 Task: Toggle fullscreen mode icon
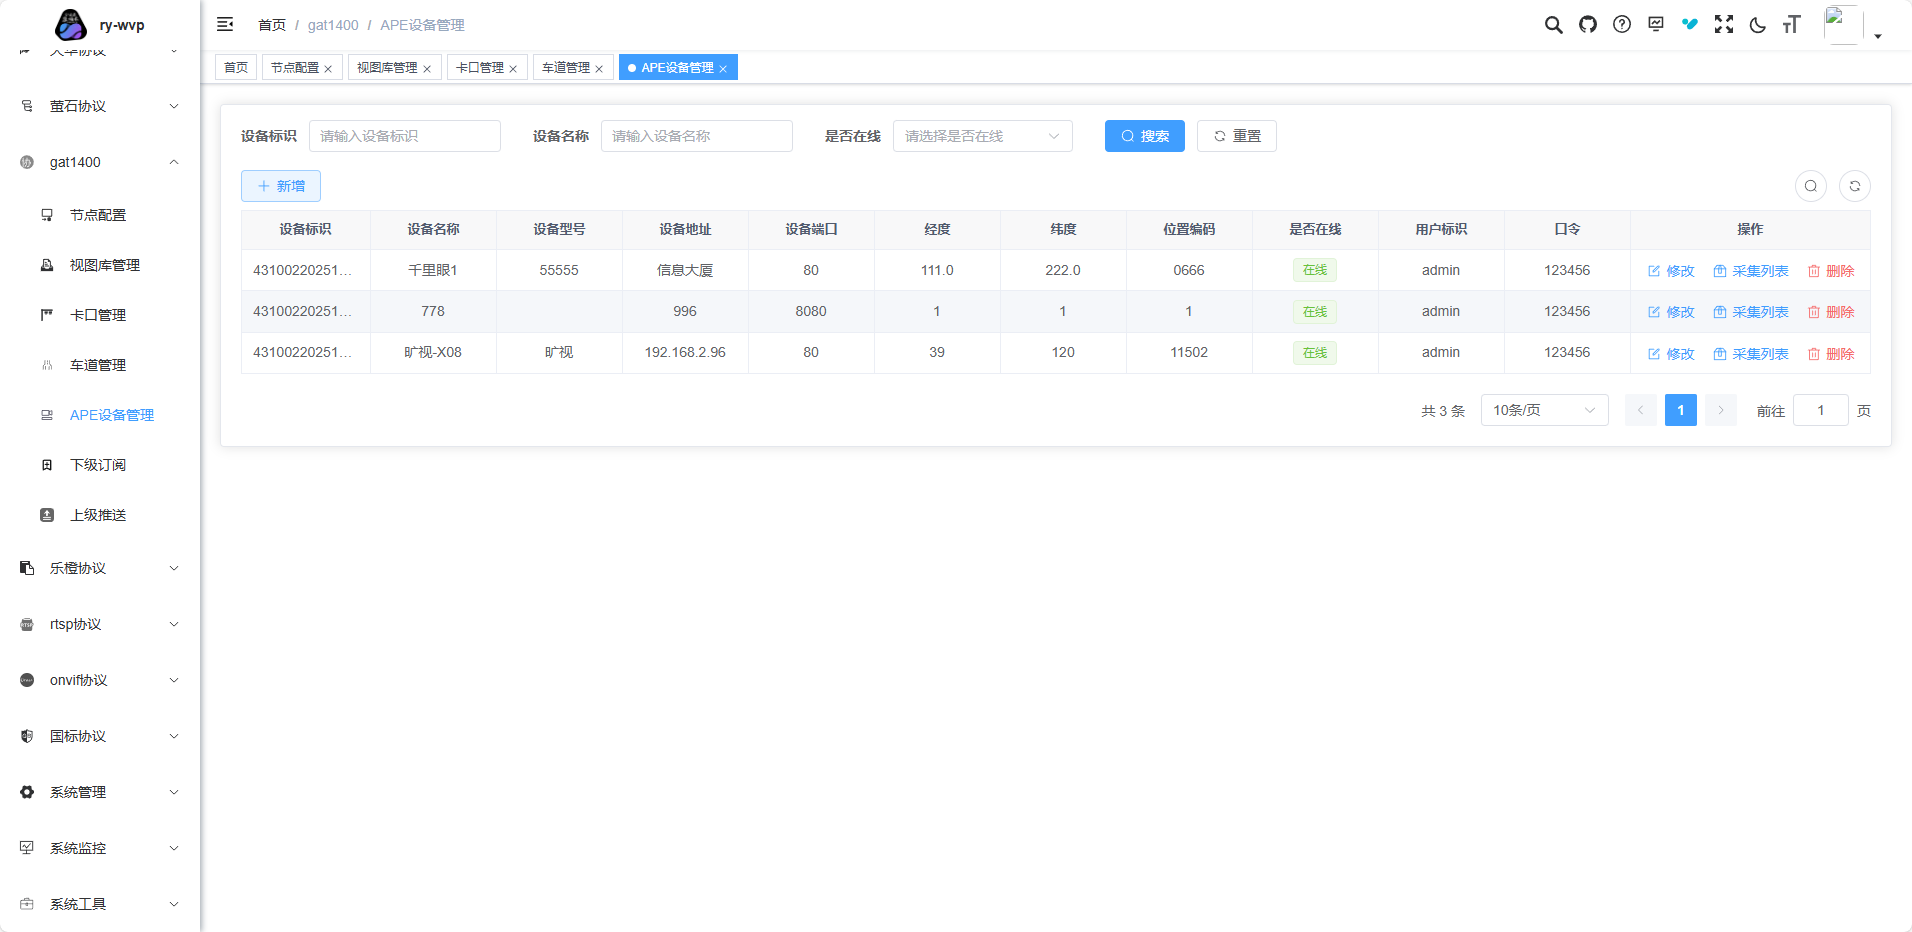pos(1724,25)
